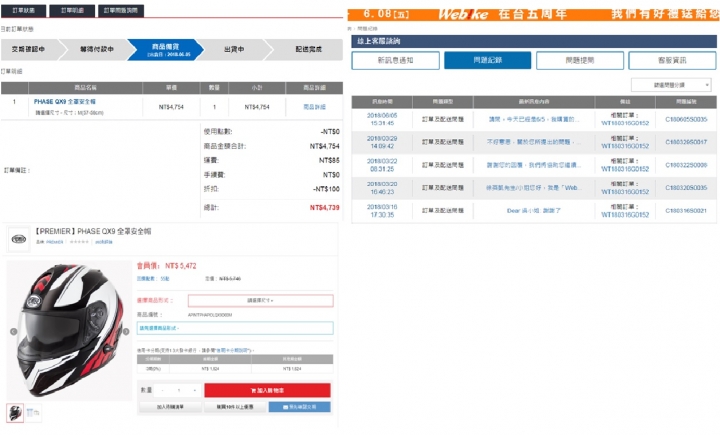Open question number C180316S0021
This screenshot has width=720, height=435.
pyautogui.click(x=686, y=211)
